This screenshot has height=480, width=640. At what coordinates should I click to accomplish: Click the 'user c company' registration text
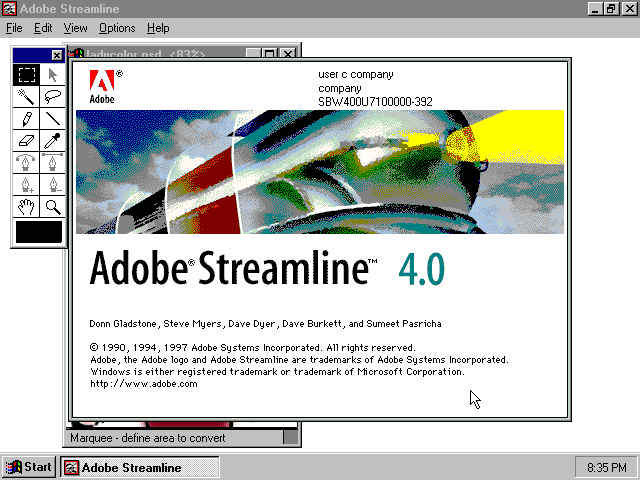(x=356, y=74)
